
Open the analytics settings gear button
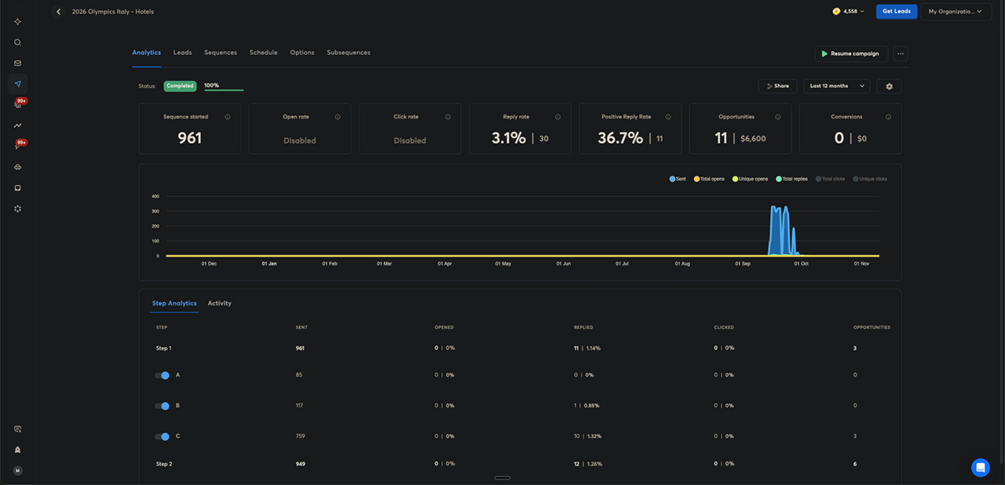889,86
